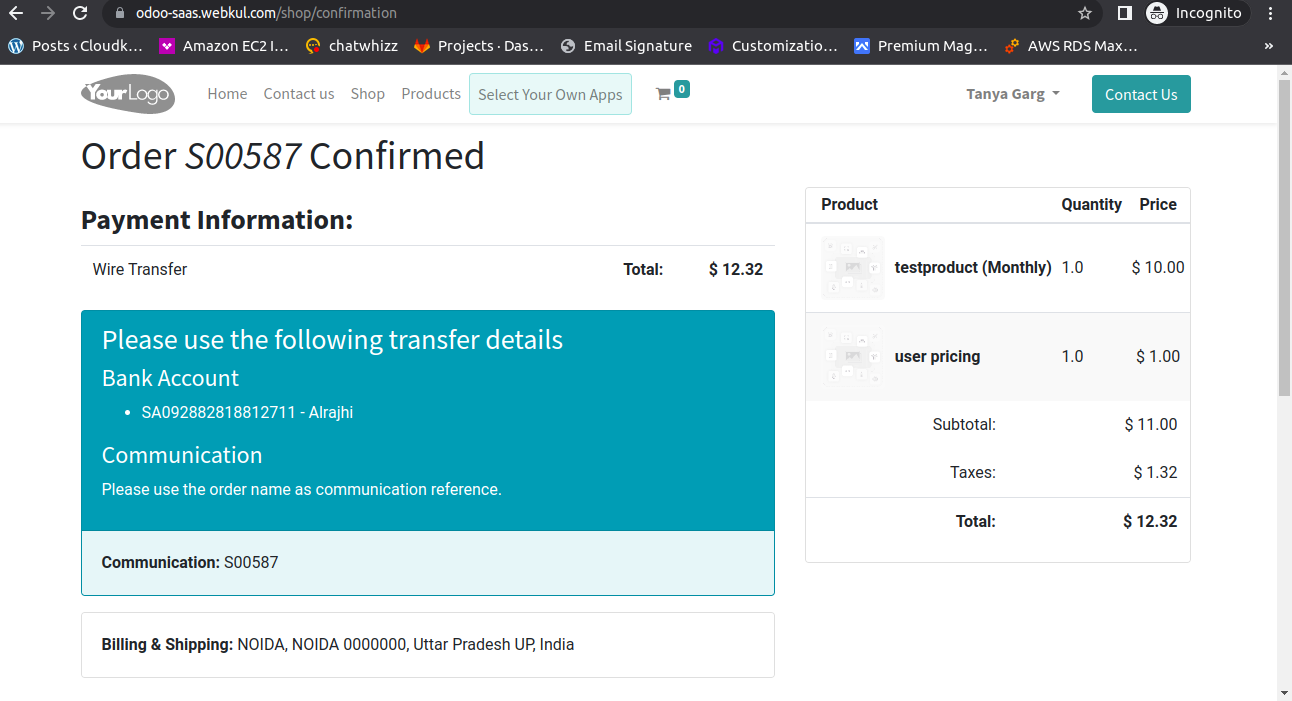
Task: Bookmark this page with the star icon
Action: tap(1085, 13)
